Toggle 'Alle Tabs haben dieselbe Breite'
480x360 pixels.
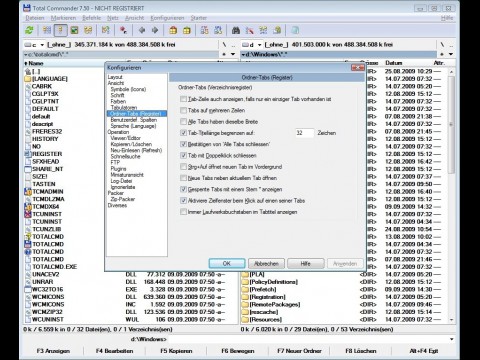pyautogui.click(x=183, y=122)
